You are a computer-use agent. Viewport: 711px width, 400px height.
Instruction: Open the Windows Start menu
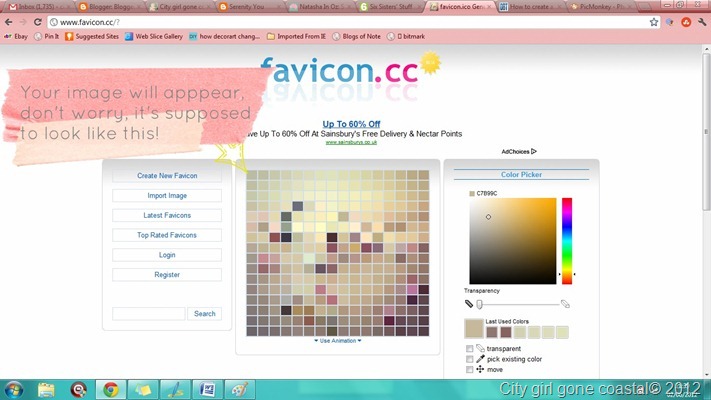14,390
